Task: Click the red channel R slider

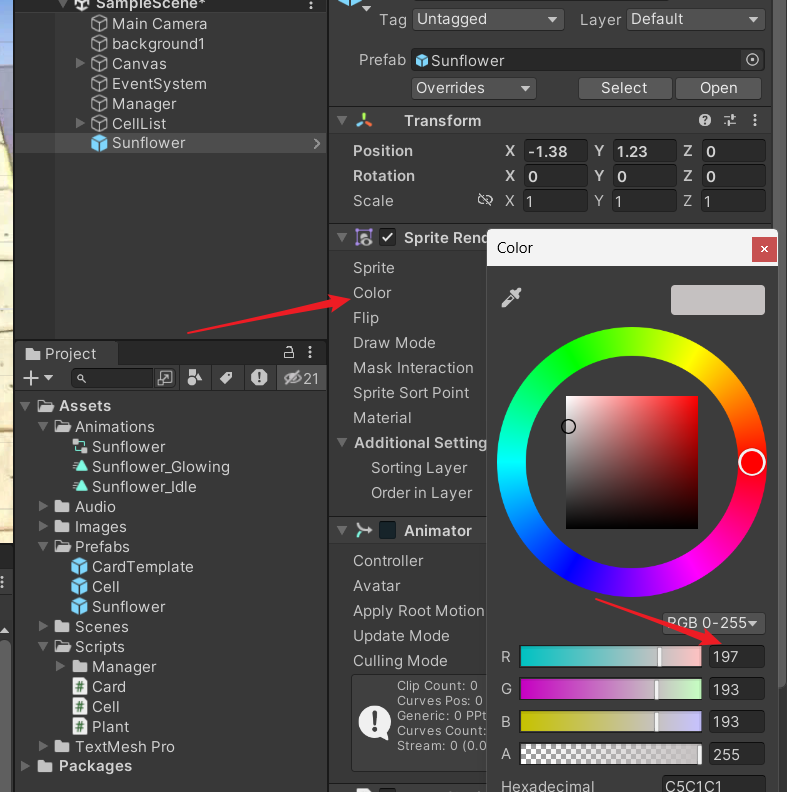Action: pos(610,657)
